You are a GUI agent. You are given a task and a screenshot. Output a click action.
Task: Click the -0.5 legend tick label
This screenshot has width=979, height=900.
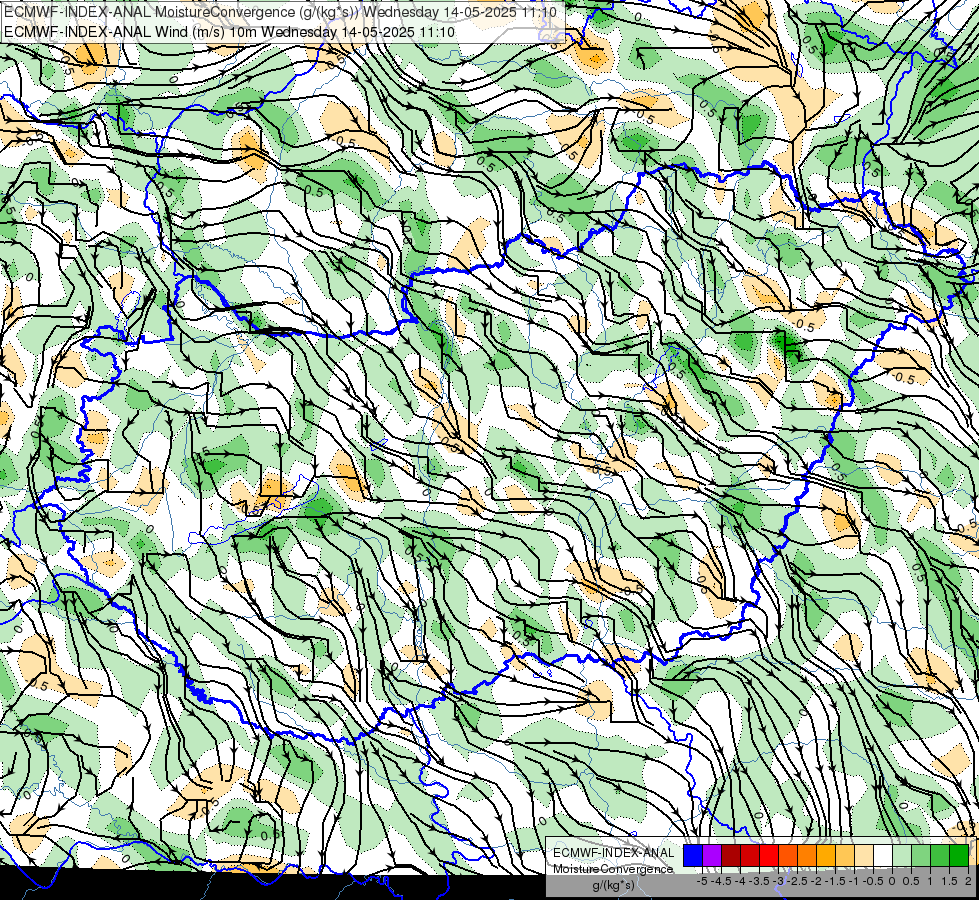(x=873, y=881)
